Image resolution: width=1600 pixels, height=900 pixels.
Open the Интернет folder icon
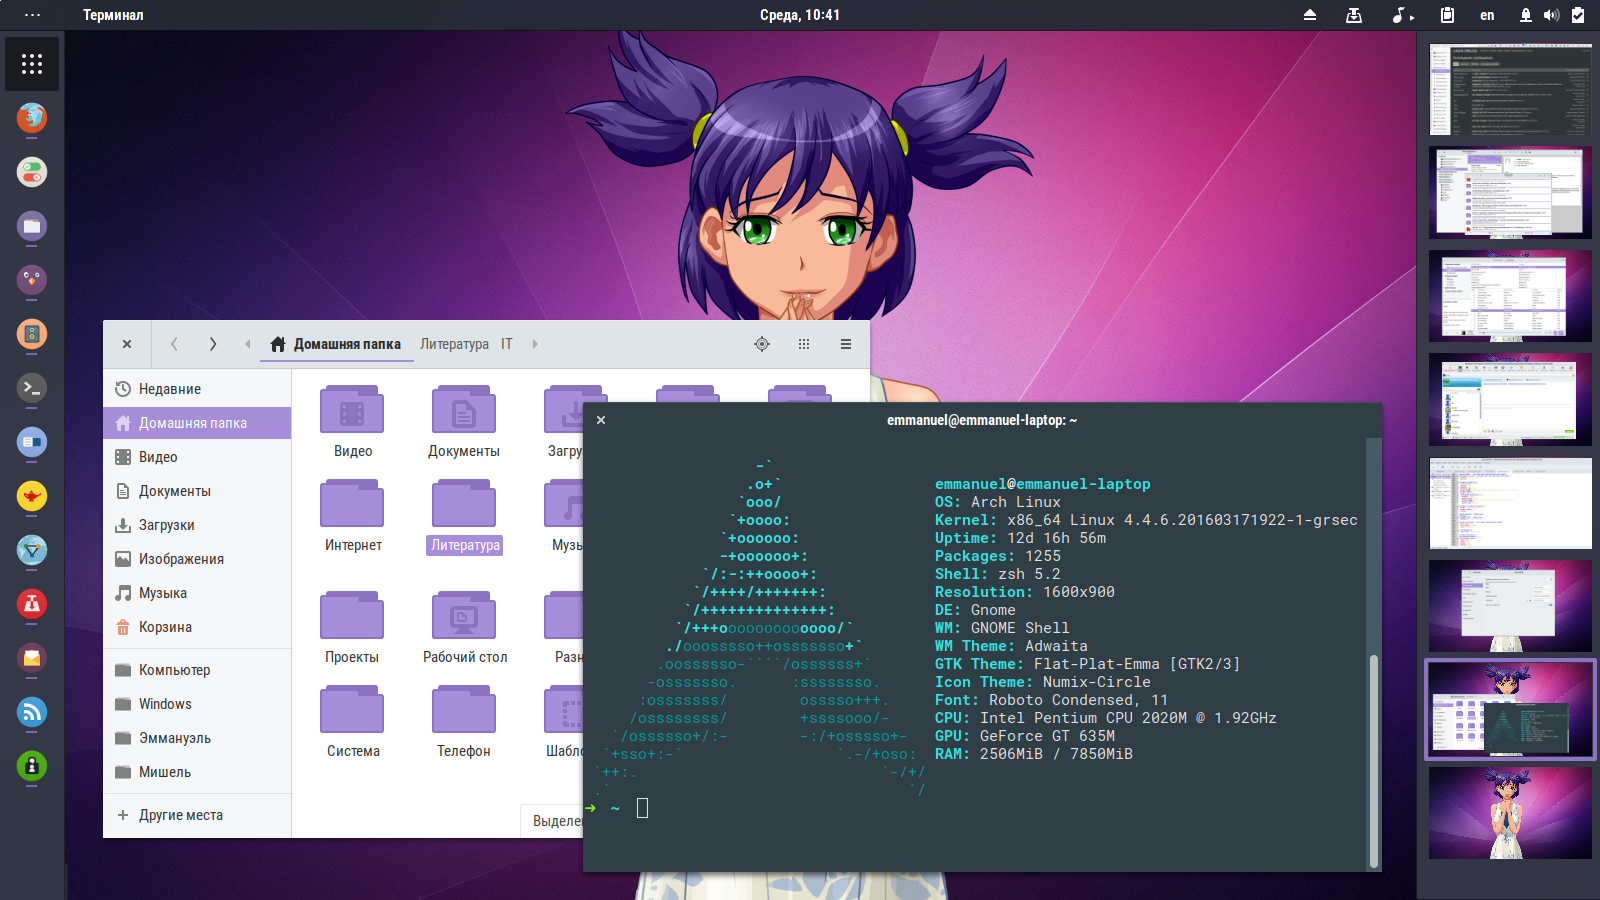352,504
